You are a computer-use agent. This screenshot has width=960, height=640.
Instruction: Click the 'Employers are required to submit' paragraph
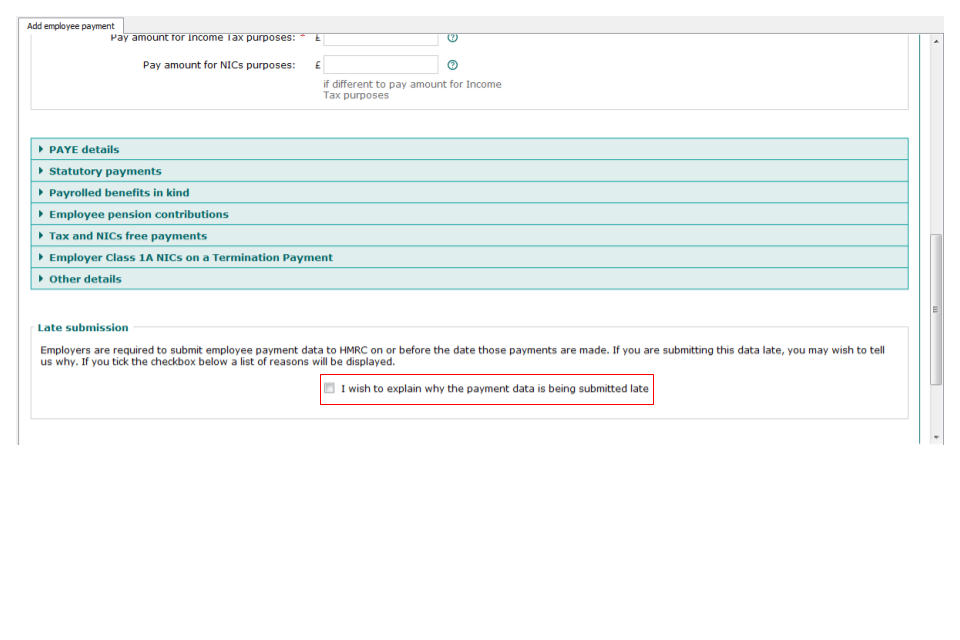(x=462, y=356)
